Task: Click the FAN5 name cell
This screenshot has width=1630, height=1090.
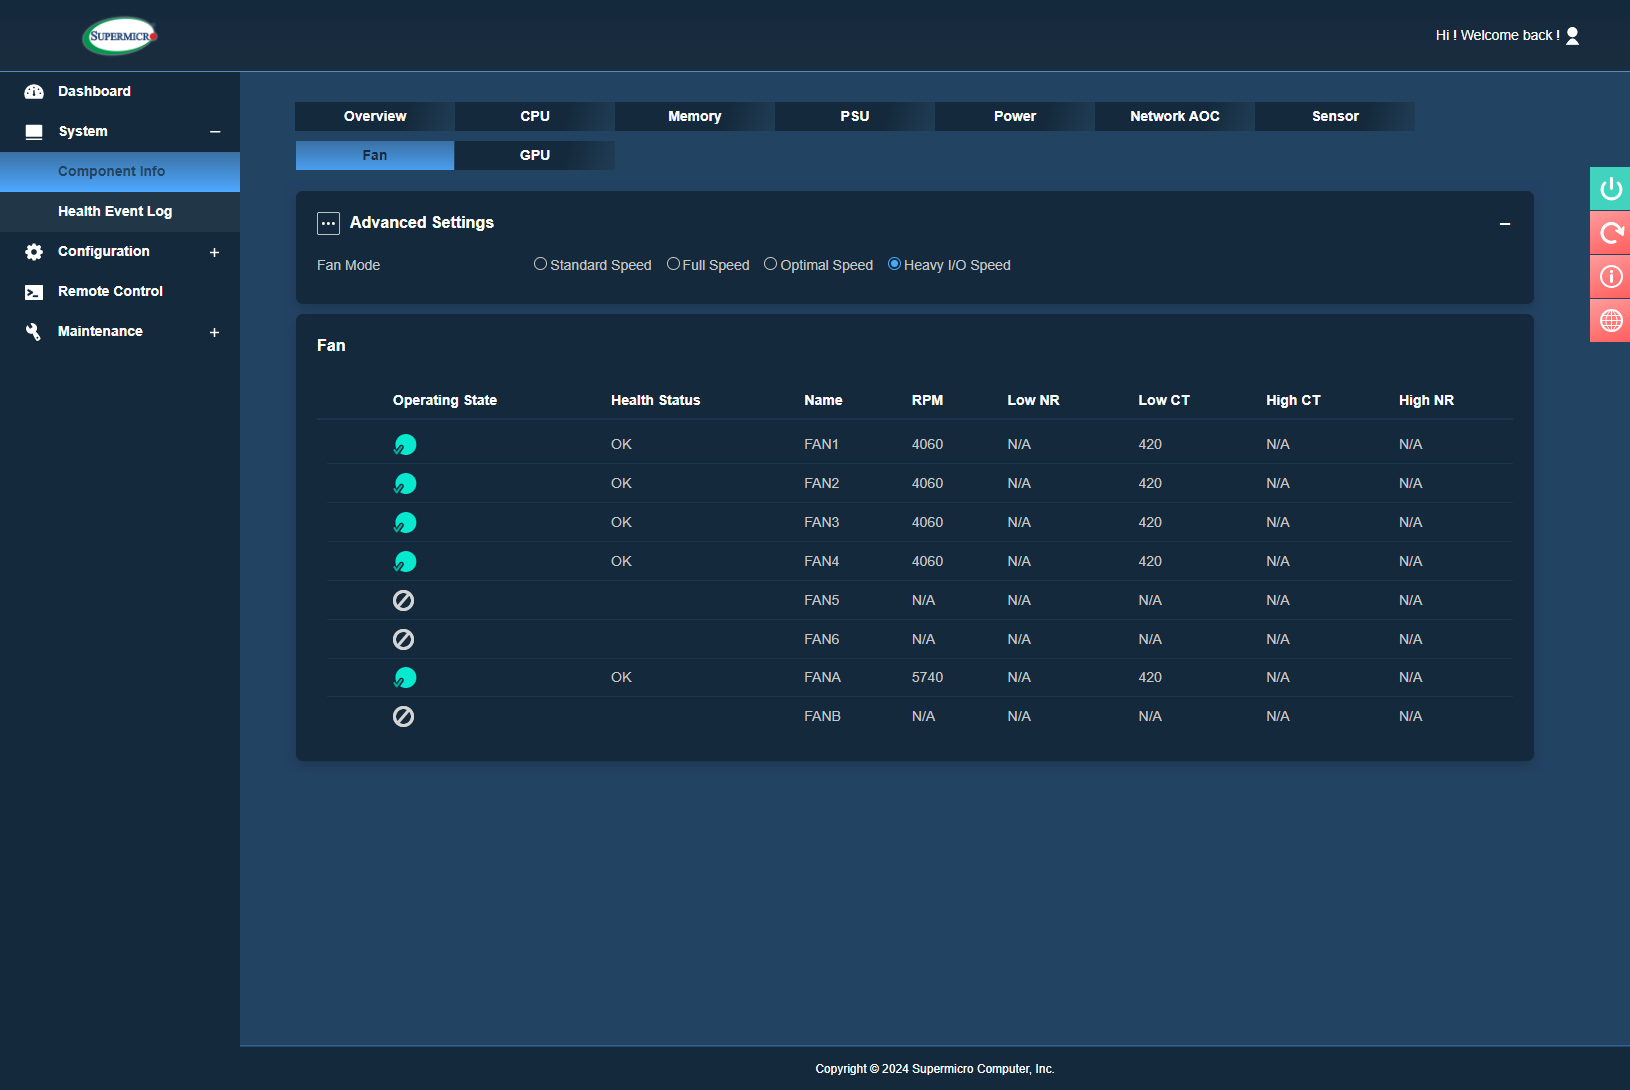Action: click(821, 601)
